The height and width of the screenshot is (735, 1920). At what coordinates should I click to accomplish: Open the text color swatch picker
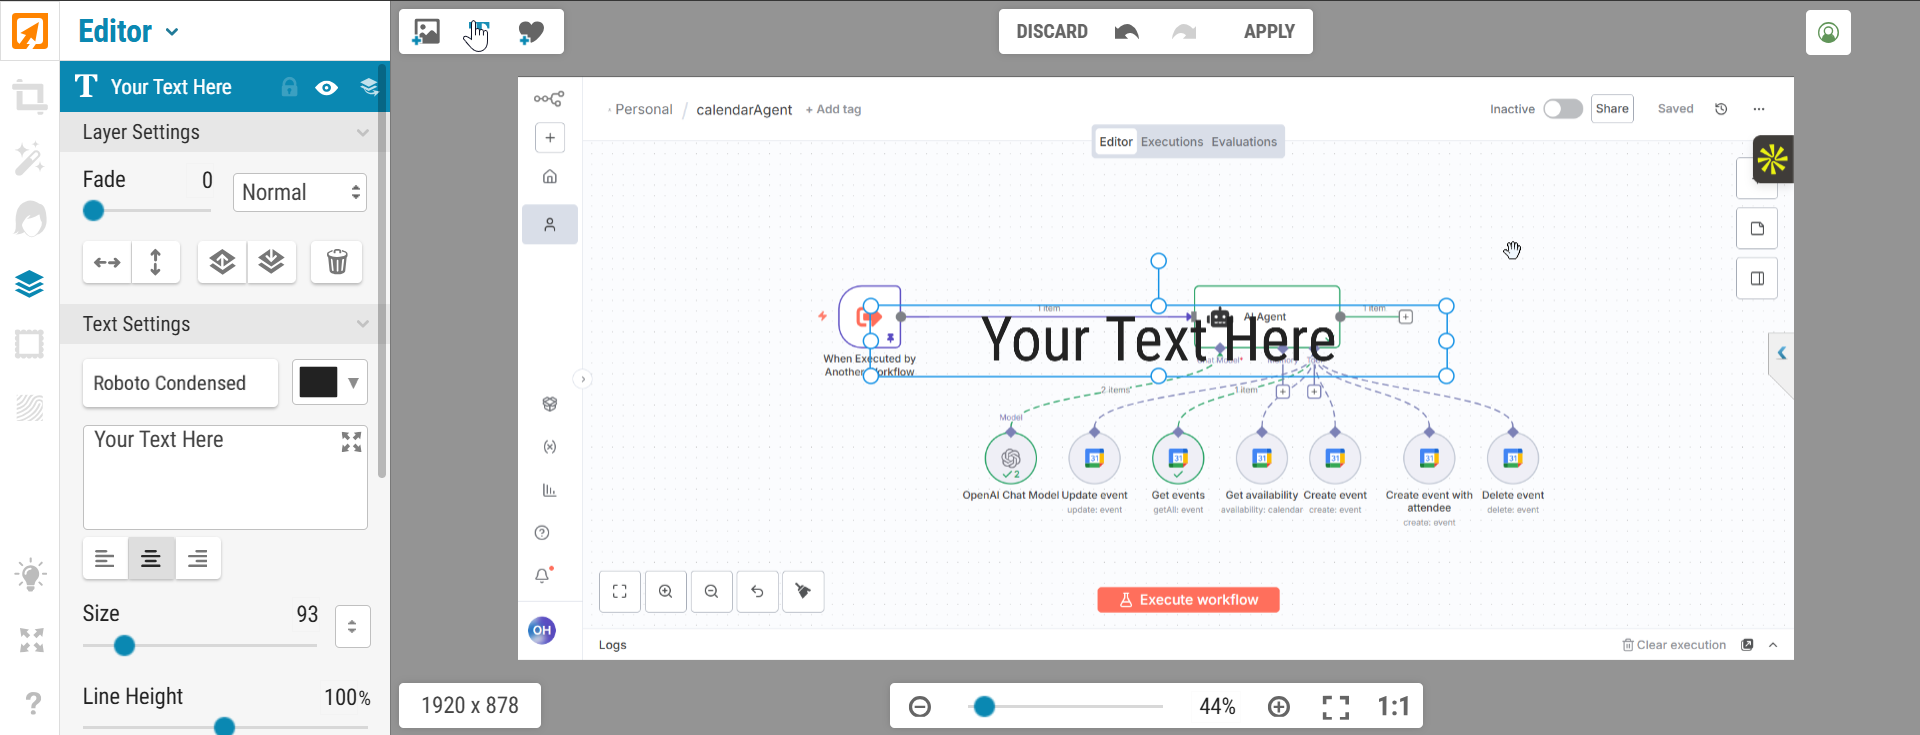330,382
